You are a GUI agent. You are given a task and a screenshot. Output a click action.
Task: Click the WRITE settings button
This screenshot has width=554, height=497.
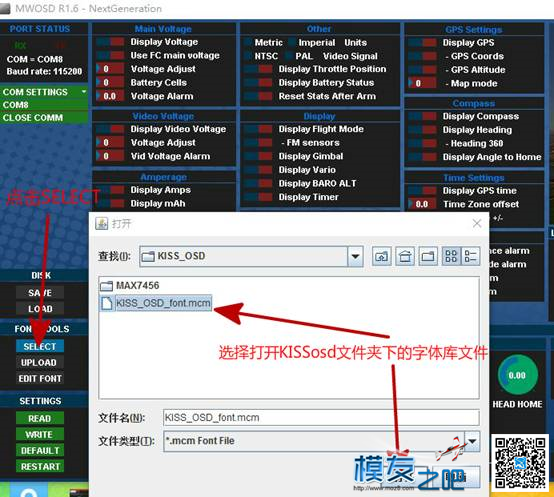(x=40, y=434)
